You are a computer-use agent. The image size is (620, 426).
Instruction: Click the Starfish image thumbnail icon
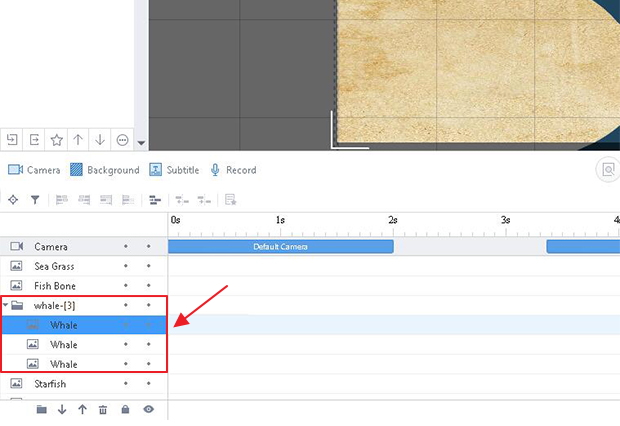16,383
